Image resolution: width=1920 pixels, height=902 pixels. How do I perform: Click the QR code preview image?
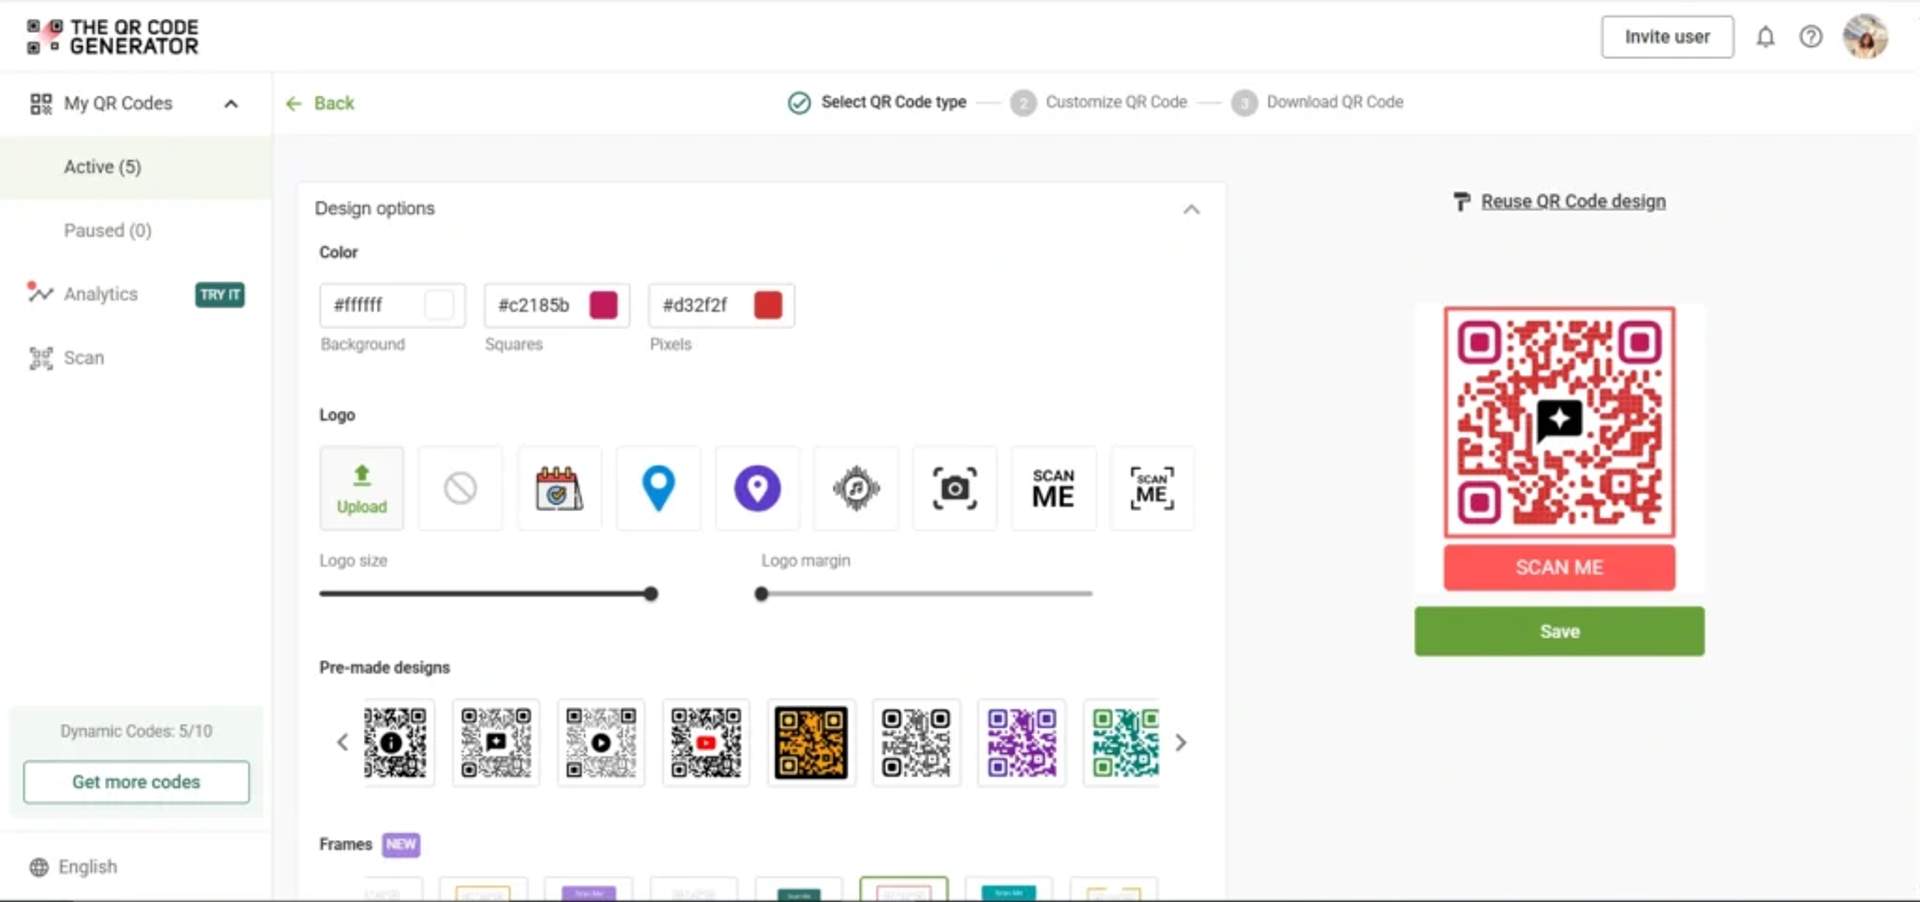(1559, 422)
